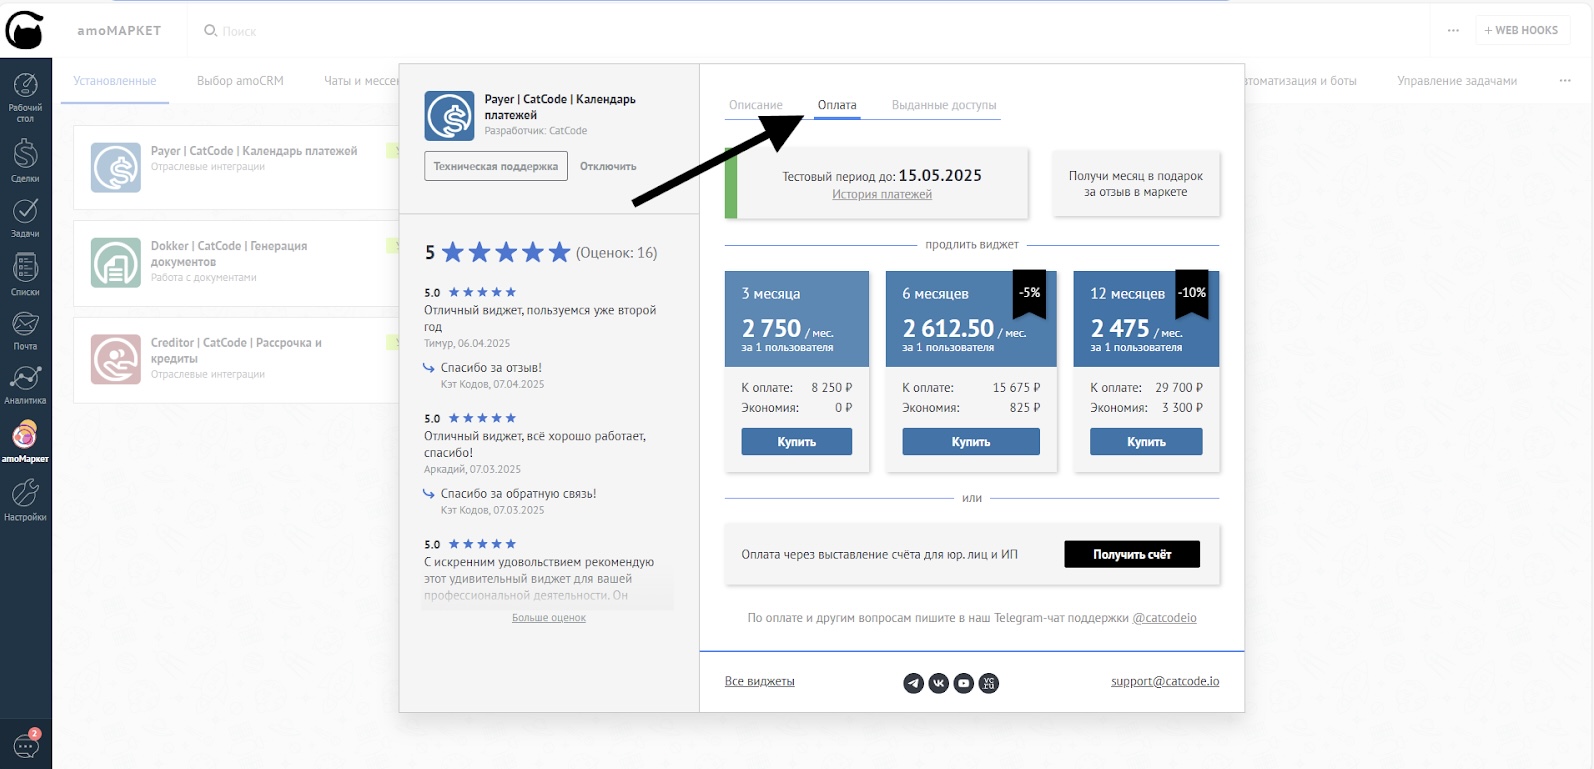Click + WEB HOOKS button

pyautogui.click(x=1521, y=30)
